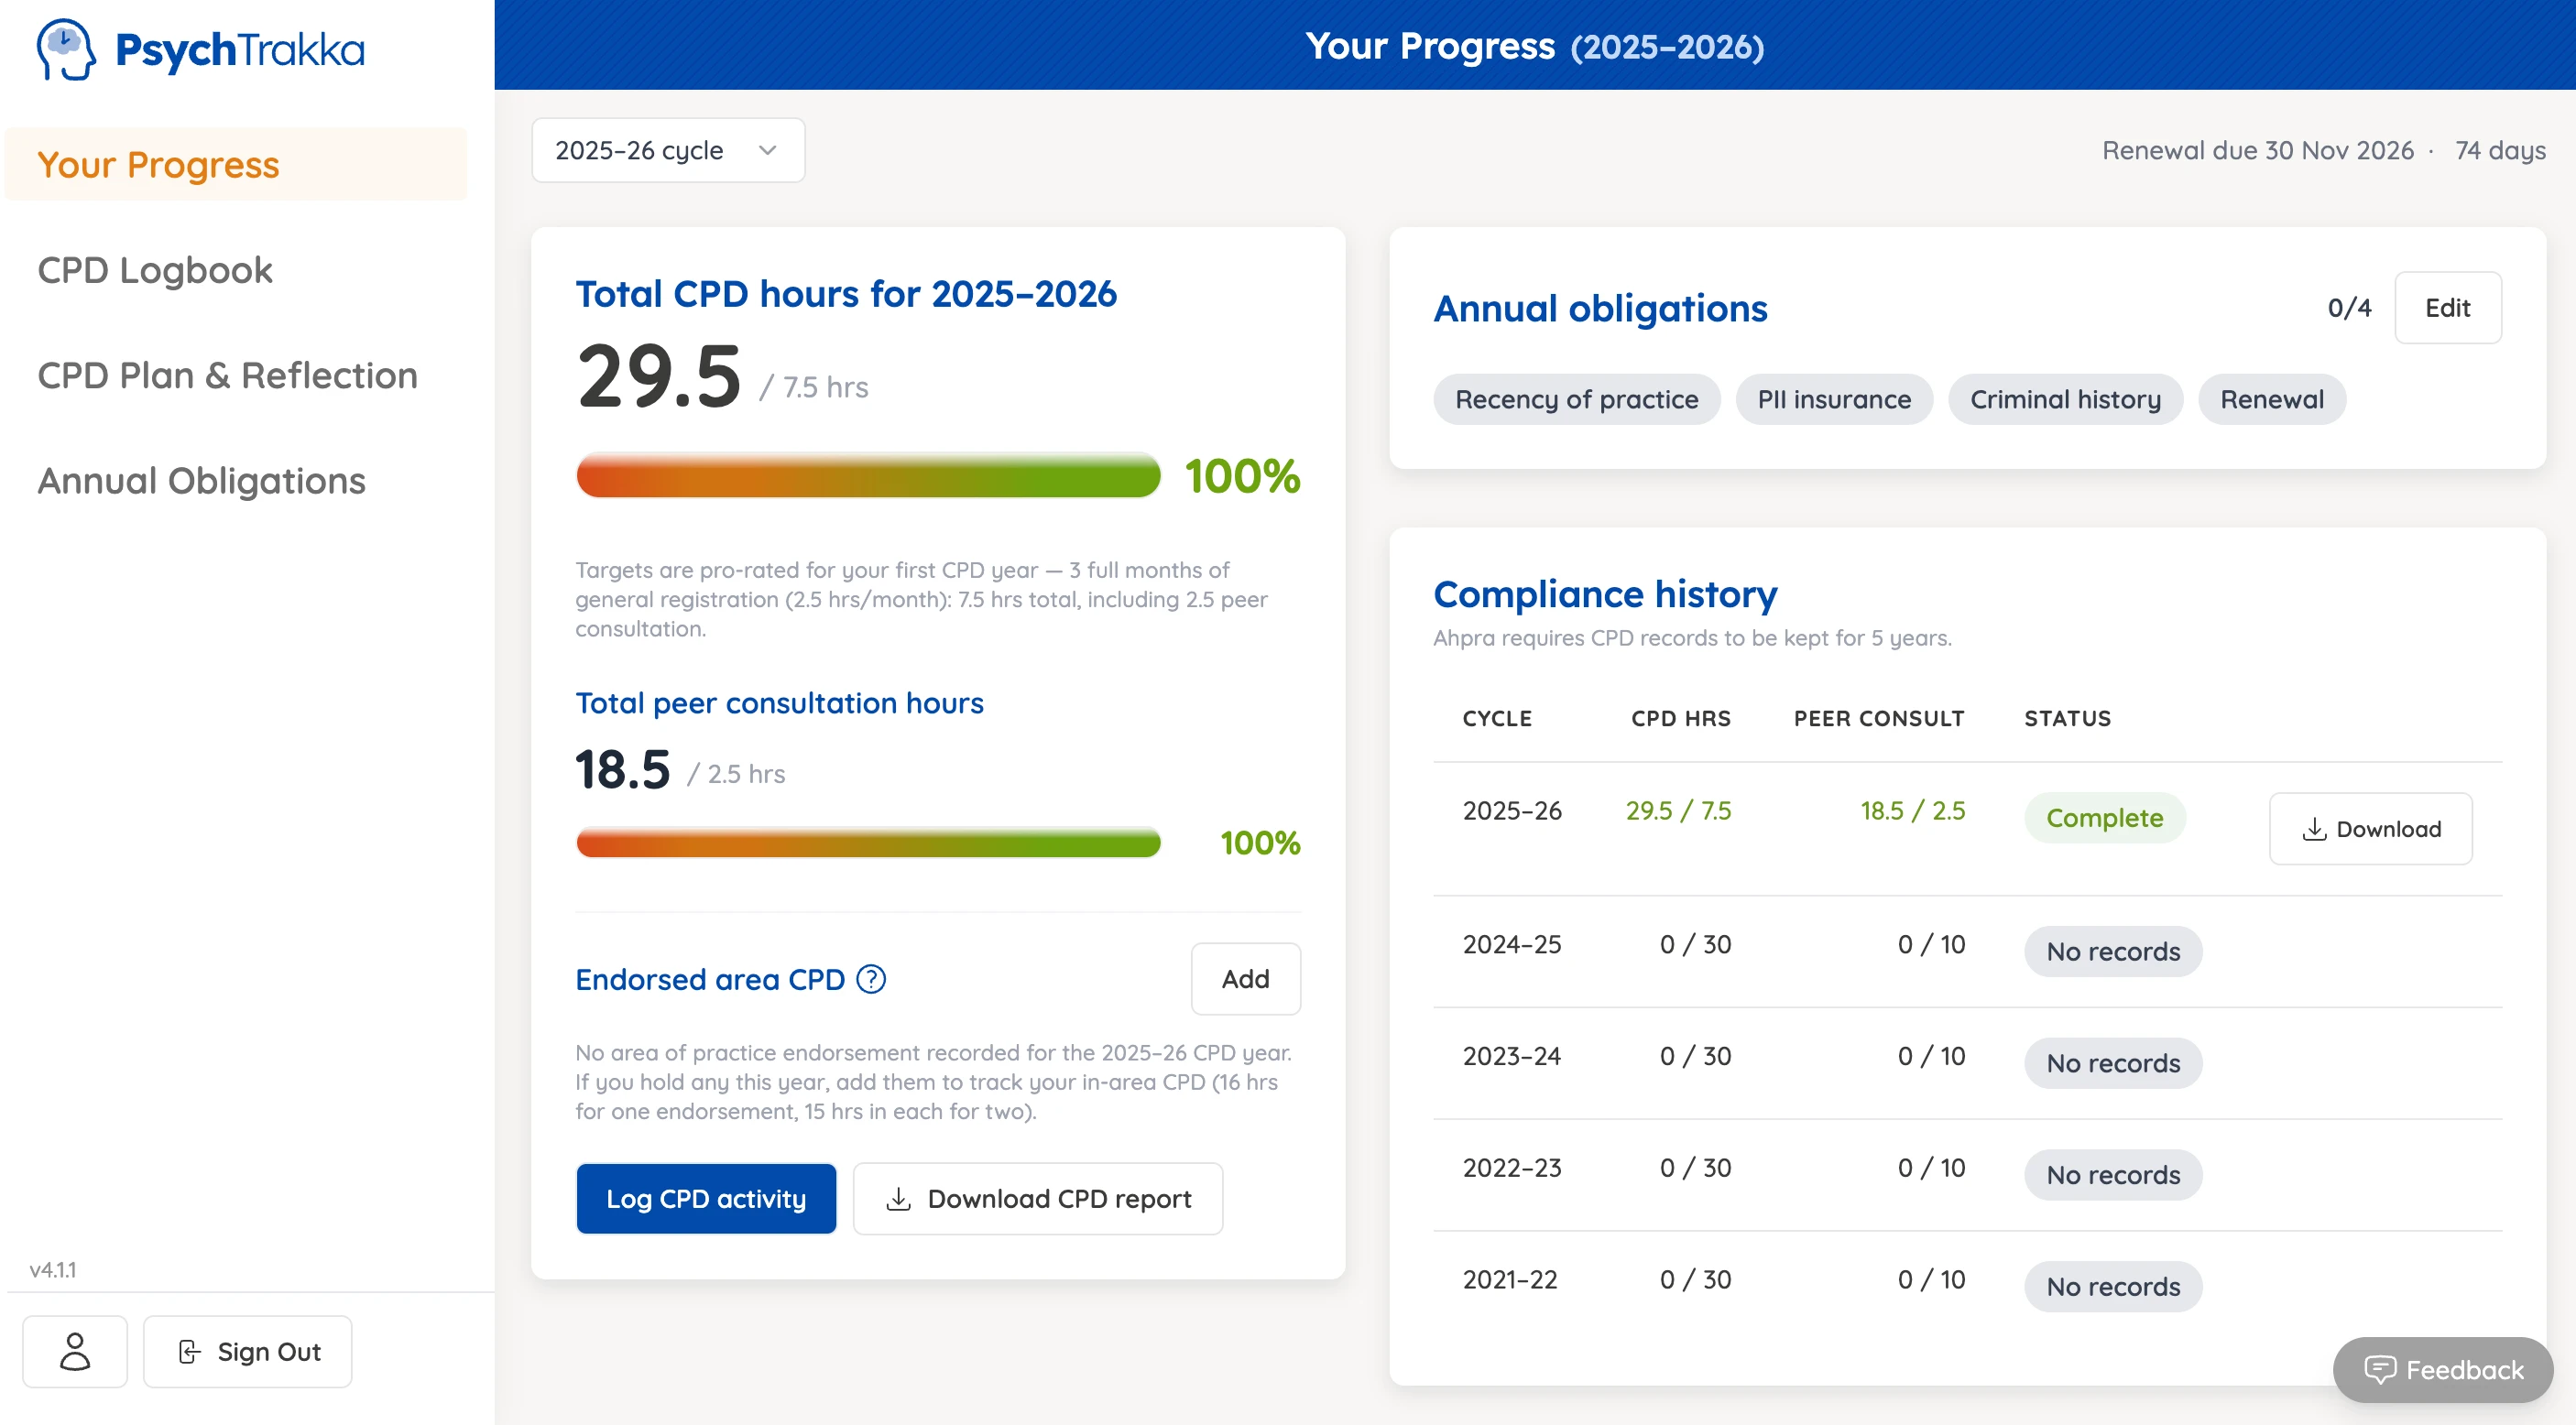Toggle the Criminal history obligation chip
The height and width of the screenshot is (1425, 2576).
[2065, 399]
